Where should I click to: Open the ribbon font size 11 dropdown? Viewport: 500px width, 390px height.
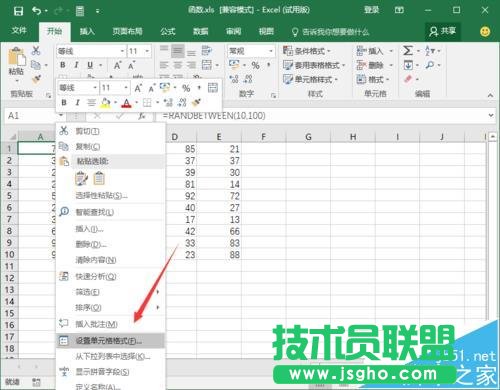(147, 51)
